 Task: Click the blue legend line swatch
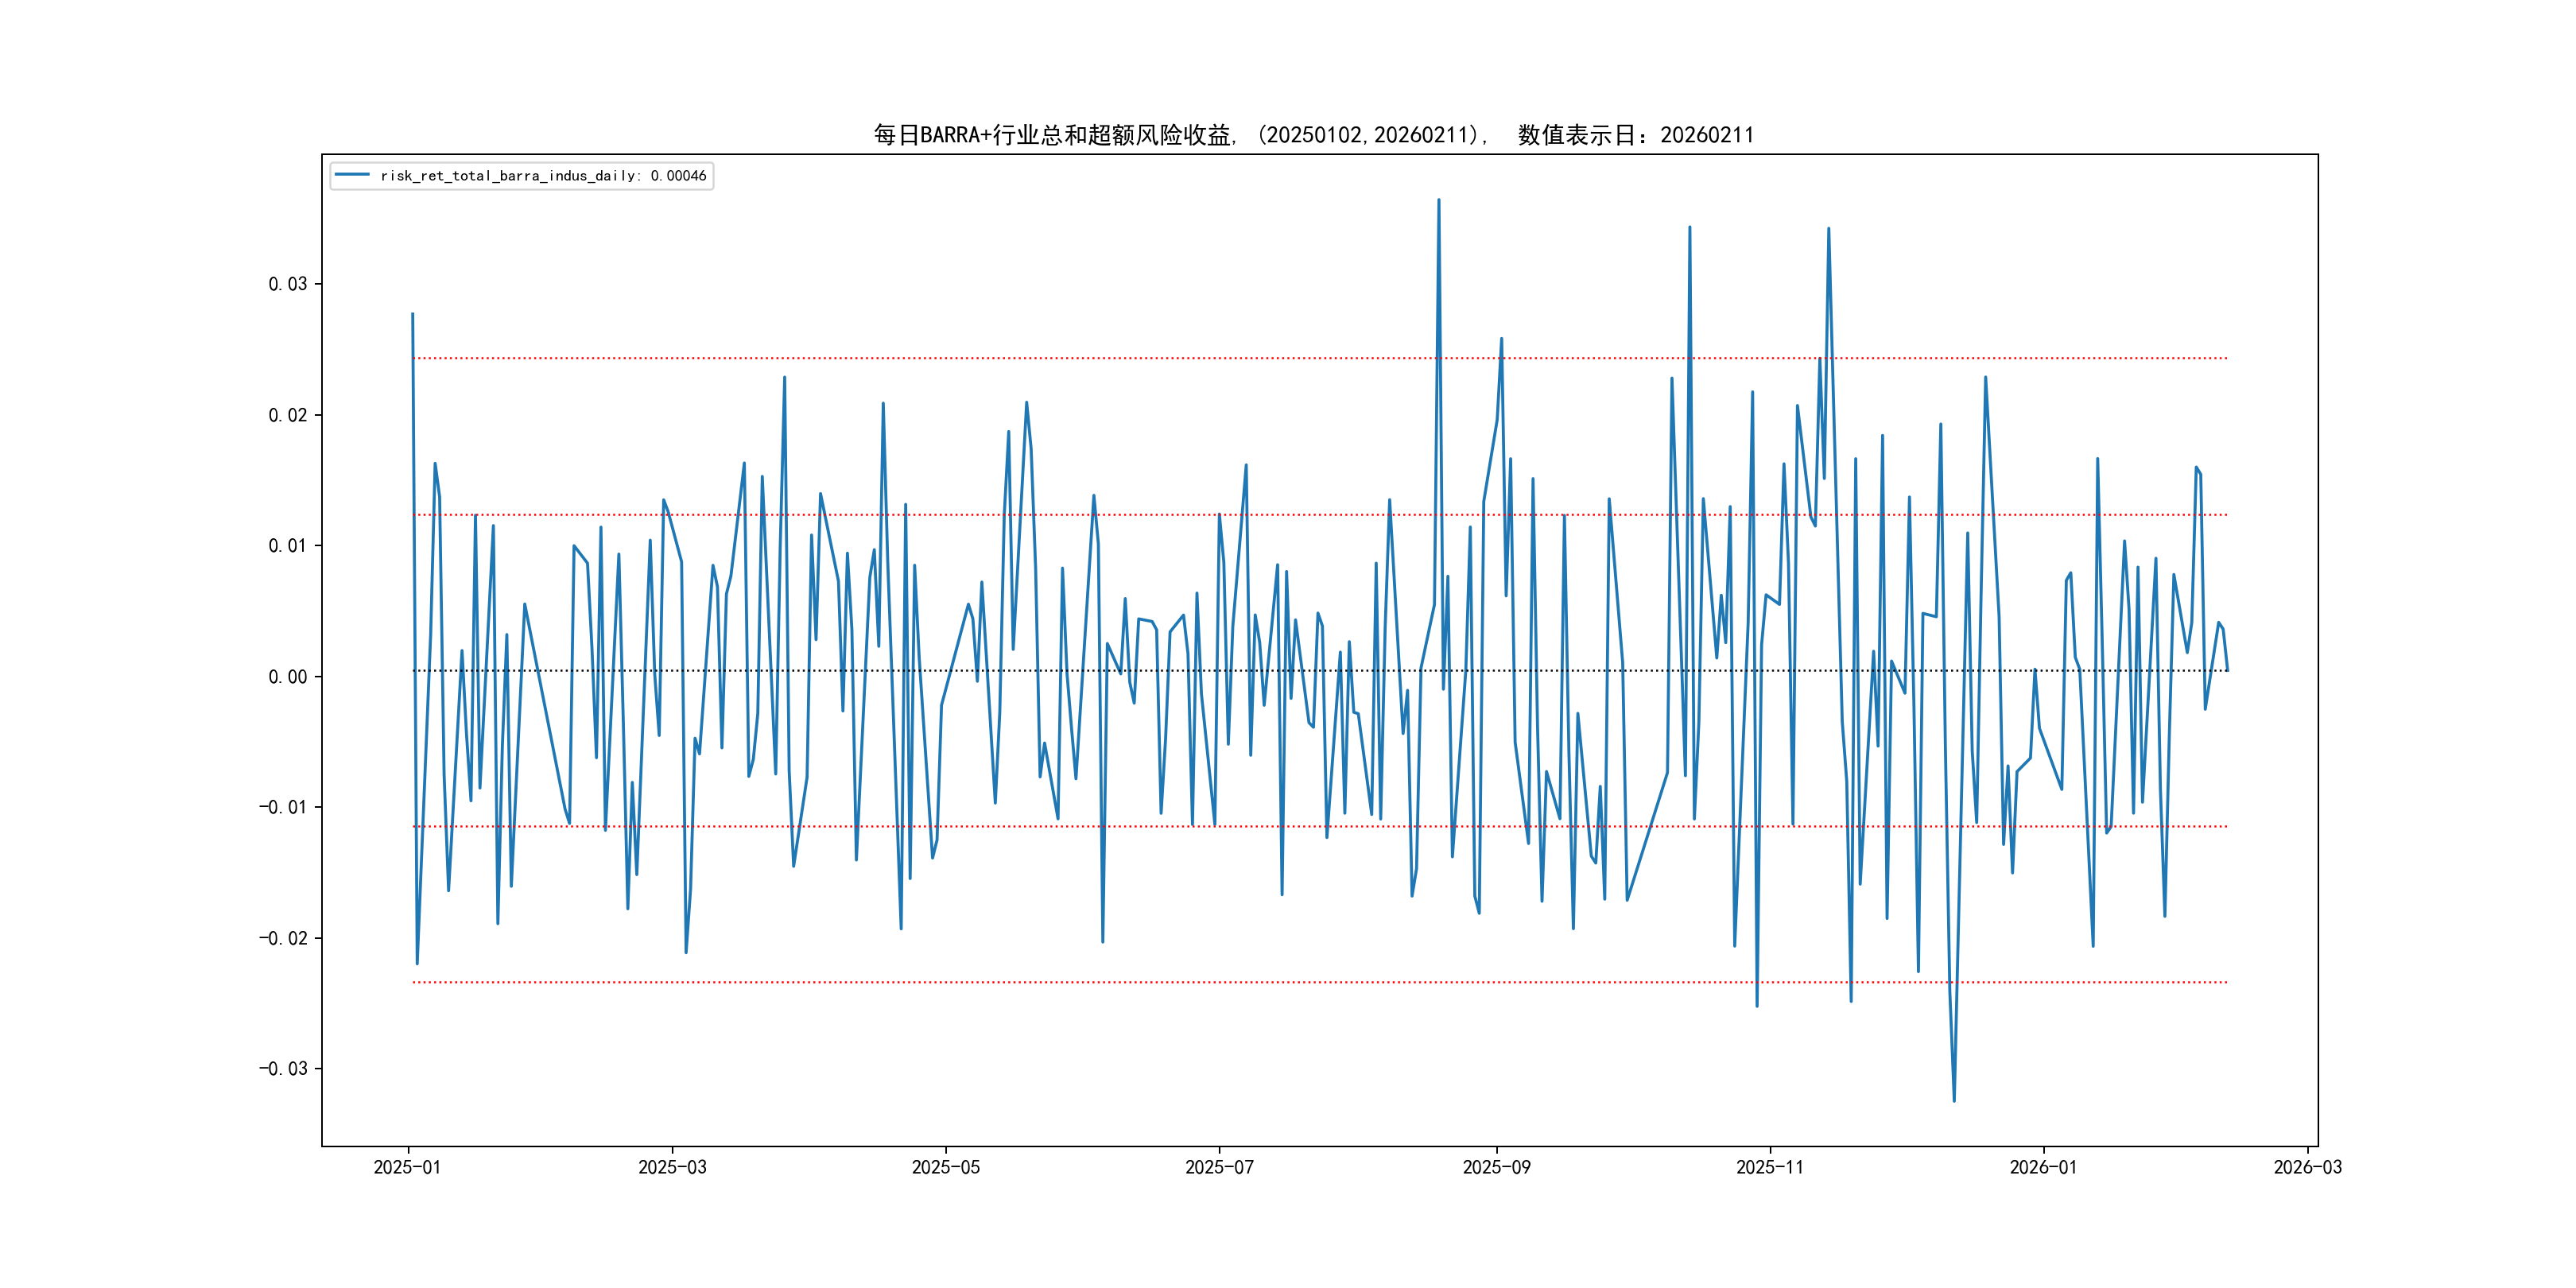click(352, 175)
